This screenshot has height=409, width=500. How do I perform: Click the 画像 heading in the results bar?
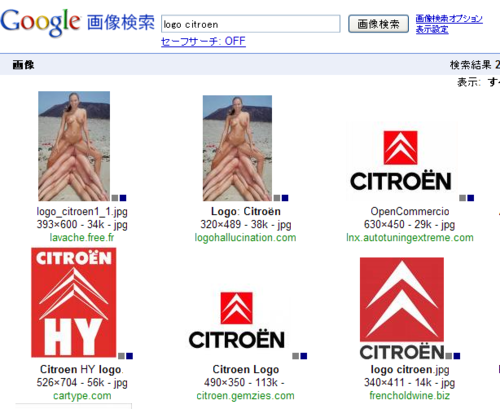pos(23,65)
